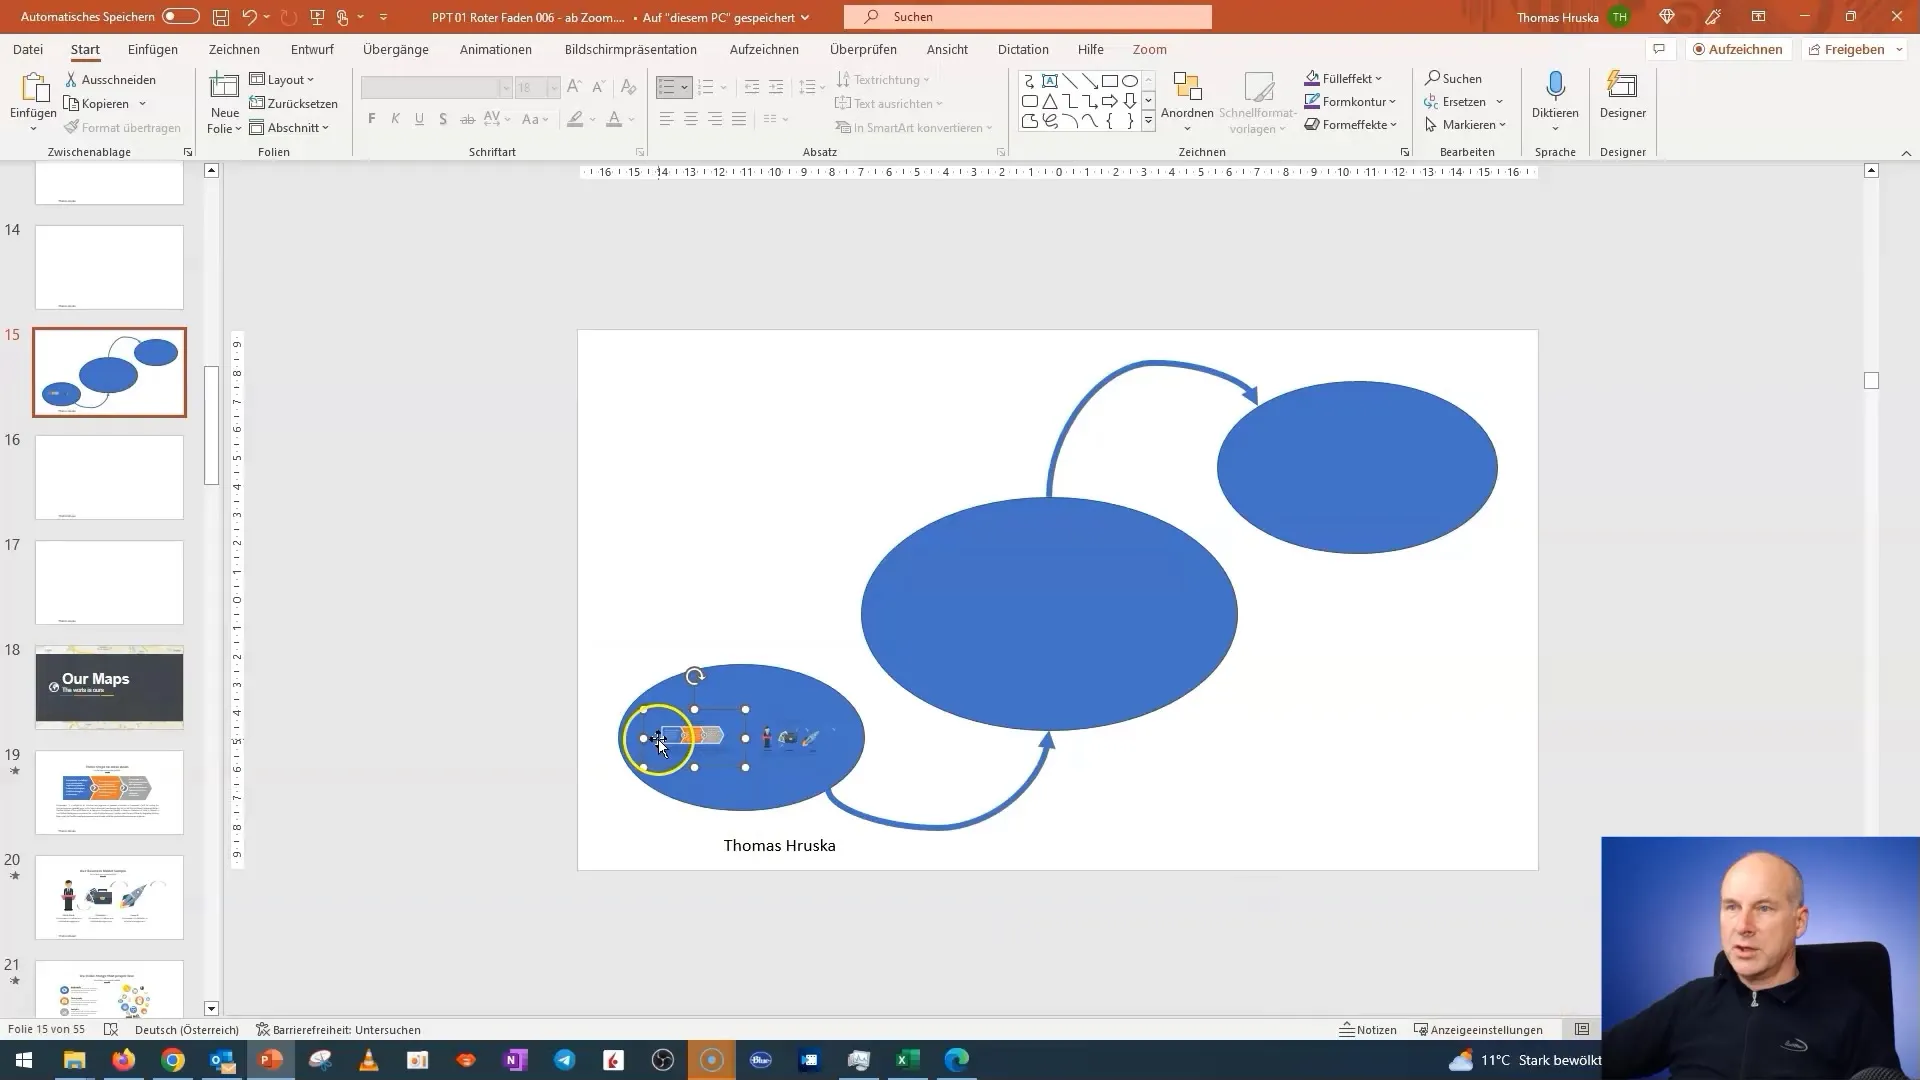Open the Abschnitt section dropdown
This screenshot has height=1080, width=1920.
click(293, 128)
